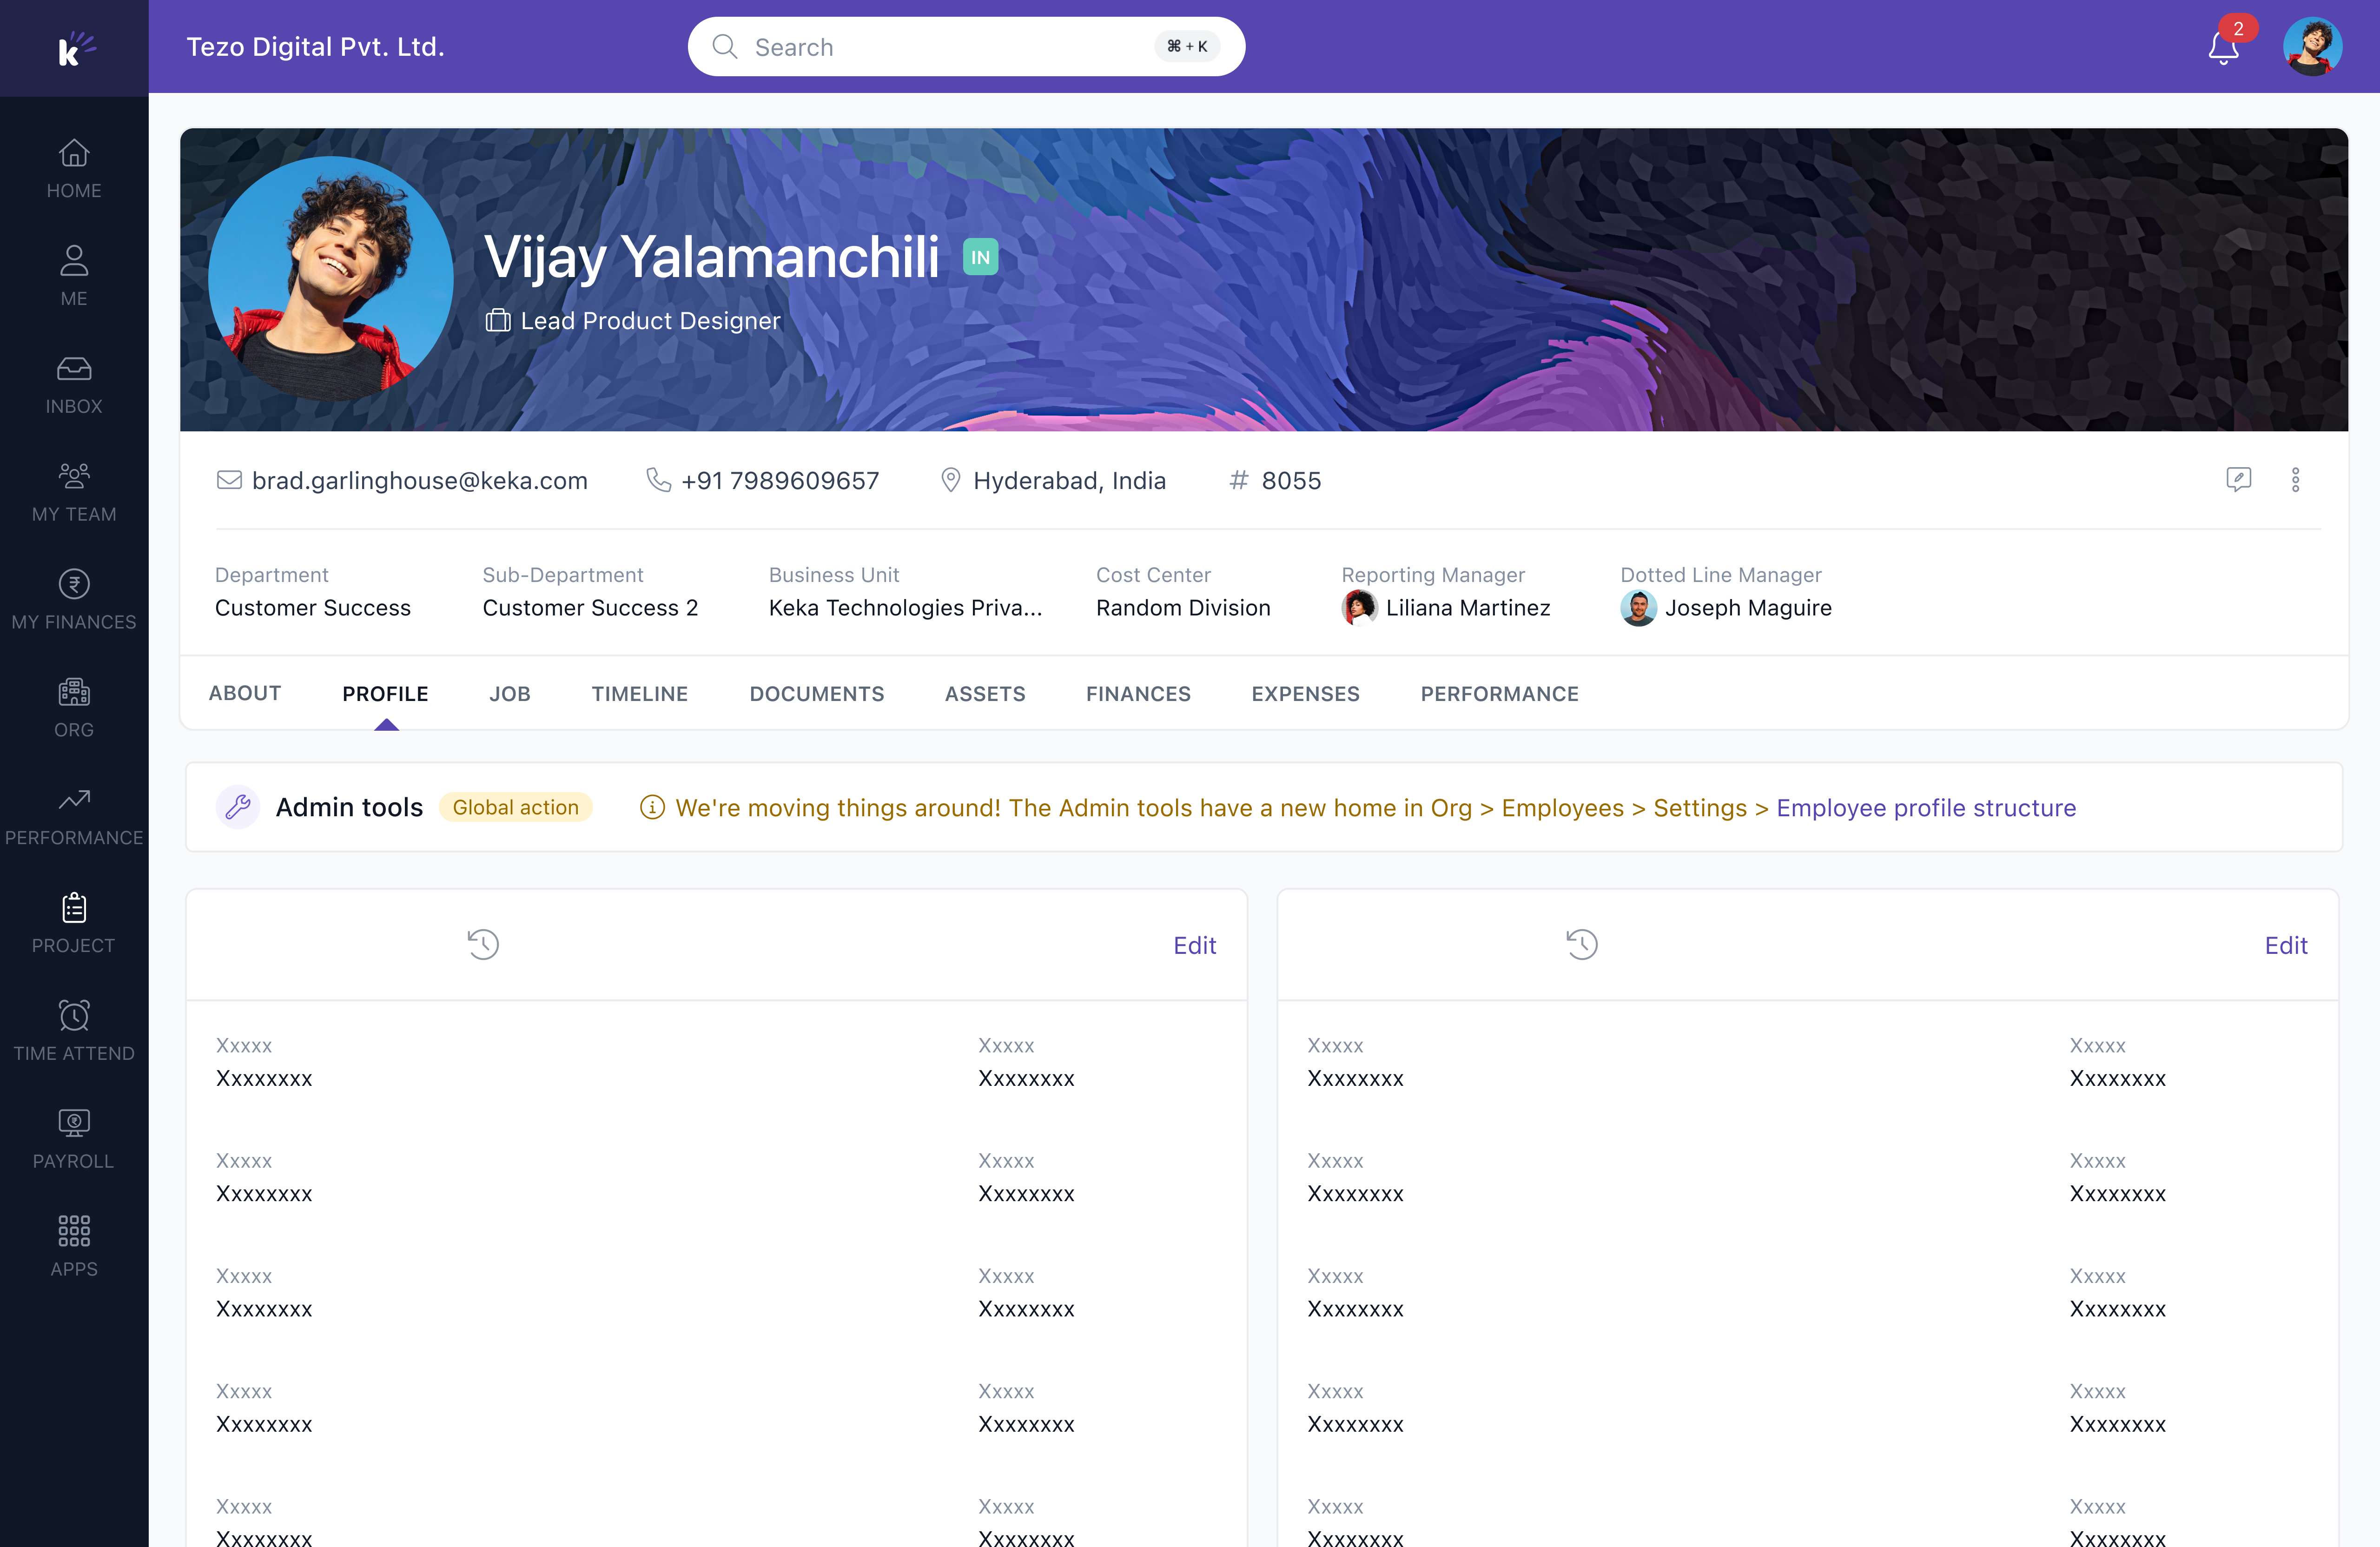Open Liliana Martinez reporting manager profile
Screen dimensions: 2380x1547
pos(1467,608)
